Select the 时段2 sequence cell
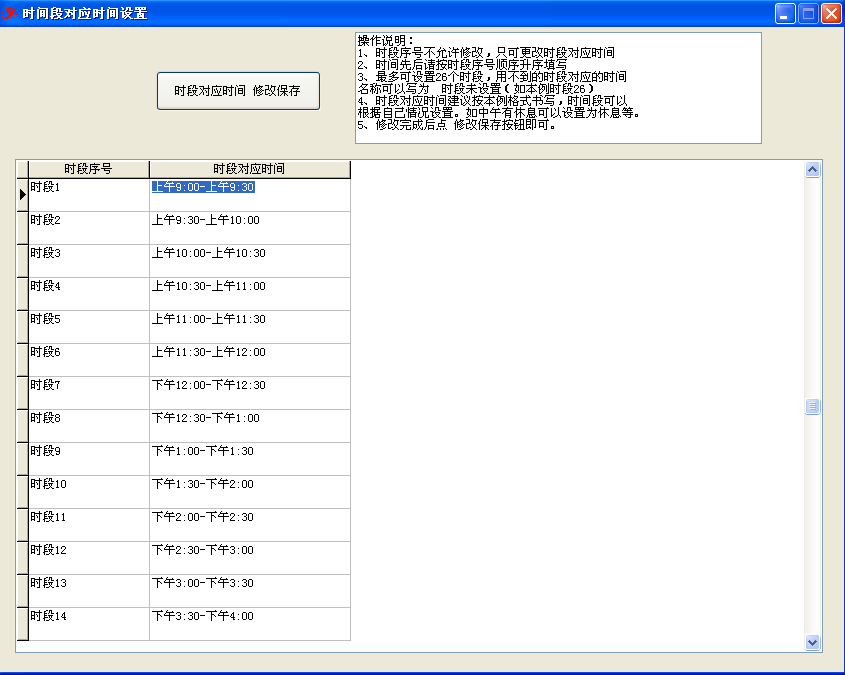This screenshot has height=675, width=845. tap(88, 228)
